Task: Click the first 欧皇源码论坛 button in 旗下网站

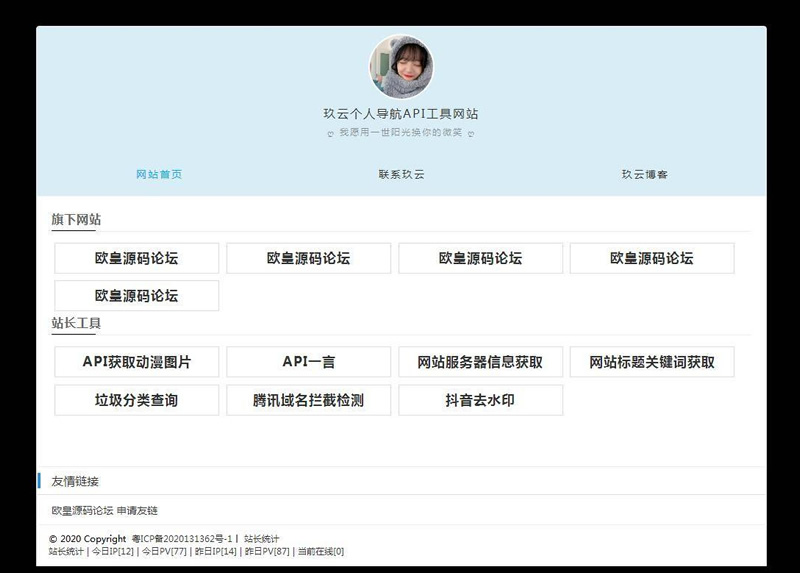Action: pos(136,258)
